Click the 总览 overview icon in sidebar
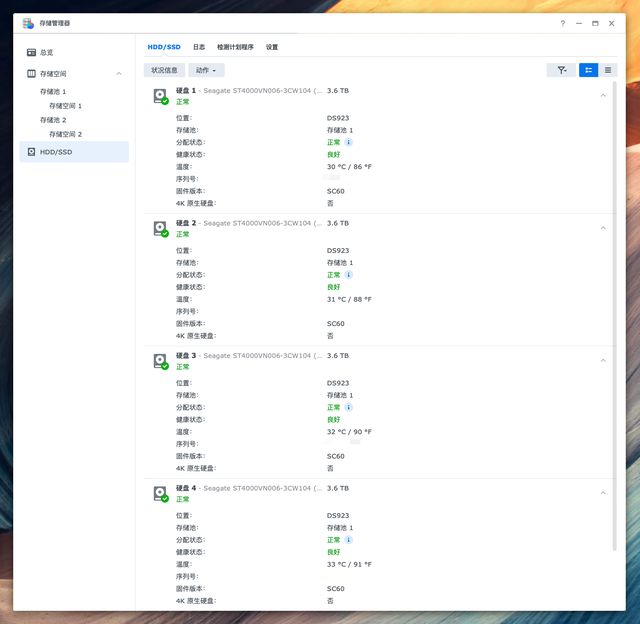Viewport: 640px width, 624px height. click(x=32, y=52)
